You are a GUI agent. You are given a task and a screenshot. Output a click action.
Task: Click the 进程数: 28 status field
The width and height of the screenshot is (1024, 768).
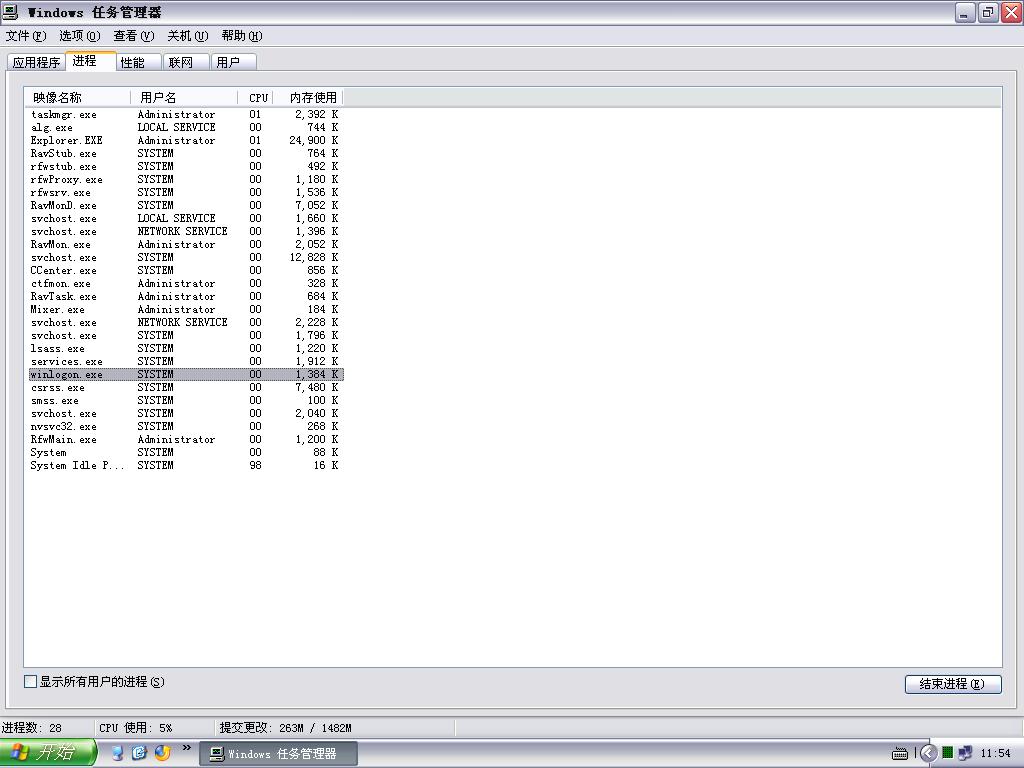pos(46,728)
